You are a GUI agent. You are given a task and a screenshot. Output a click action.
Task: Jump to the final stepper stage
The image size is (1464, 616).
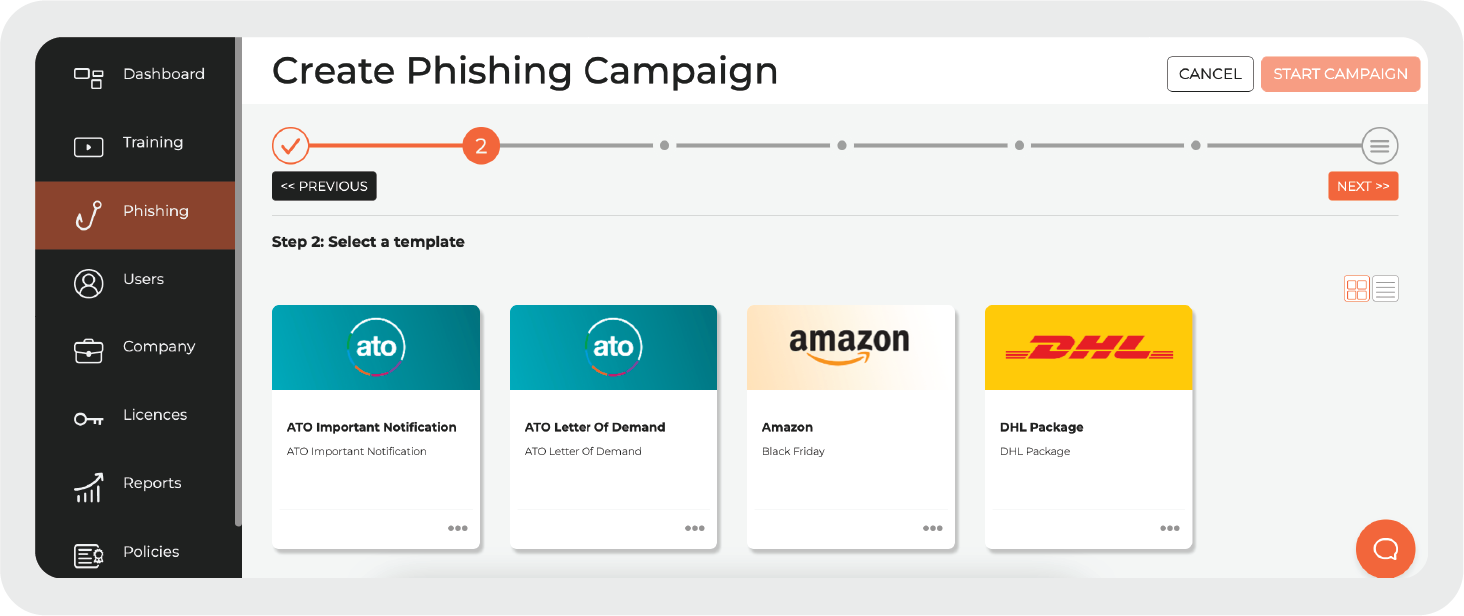[x=1380, y=145]
